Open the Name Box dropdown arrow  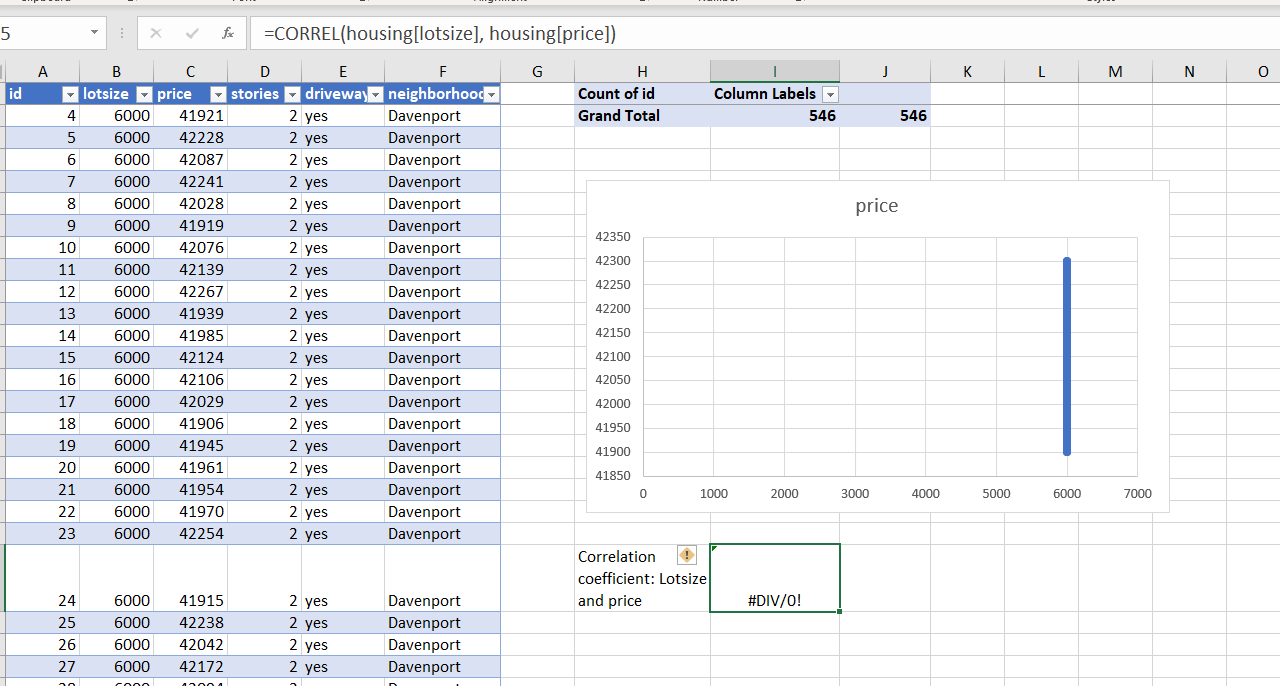[94, 33]
